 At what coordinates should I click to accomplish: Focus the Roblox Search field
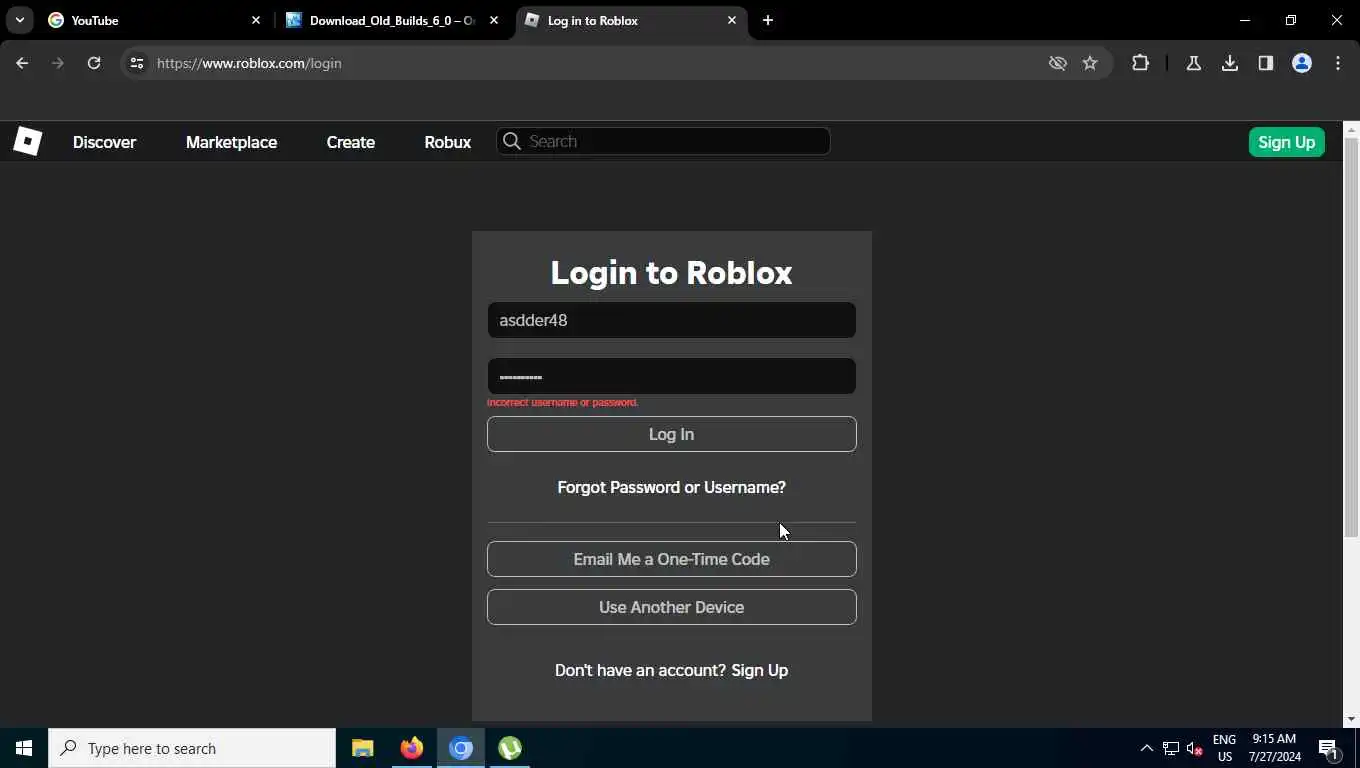[x=663, y=141]
